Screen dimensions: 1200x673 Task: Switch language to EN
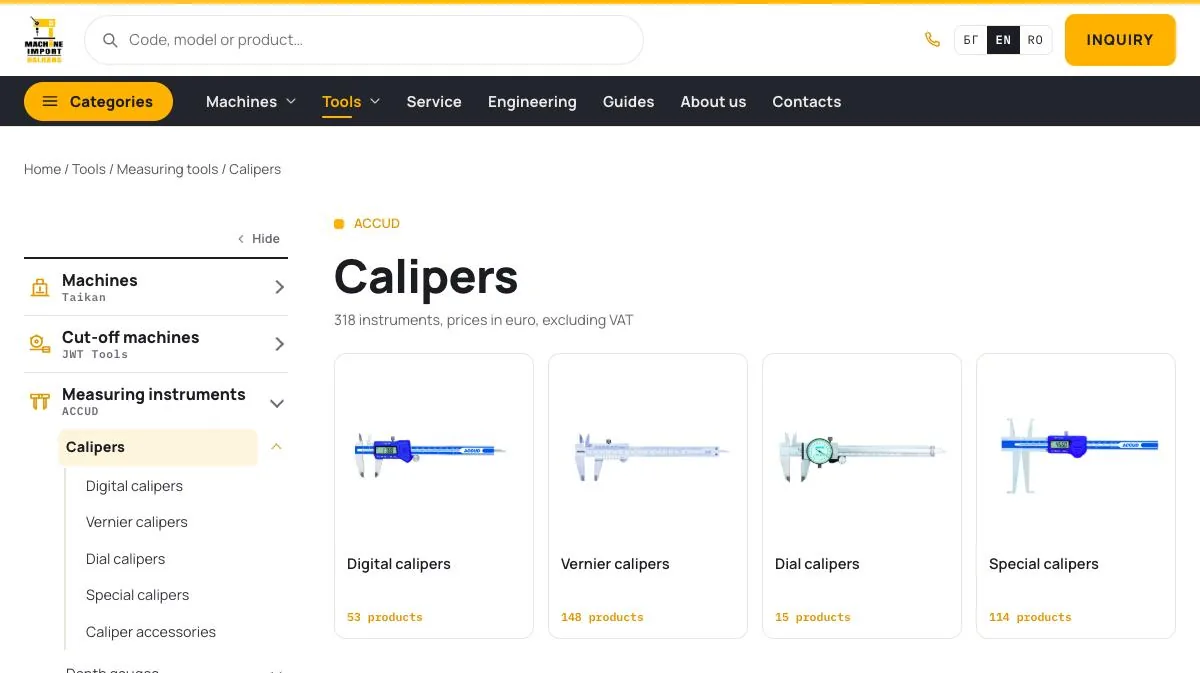click(x=1003, y=40)
